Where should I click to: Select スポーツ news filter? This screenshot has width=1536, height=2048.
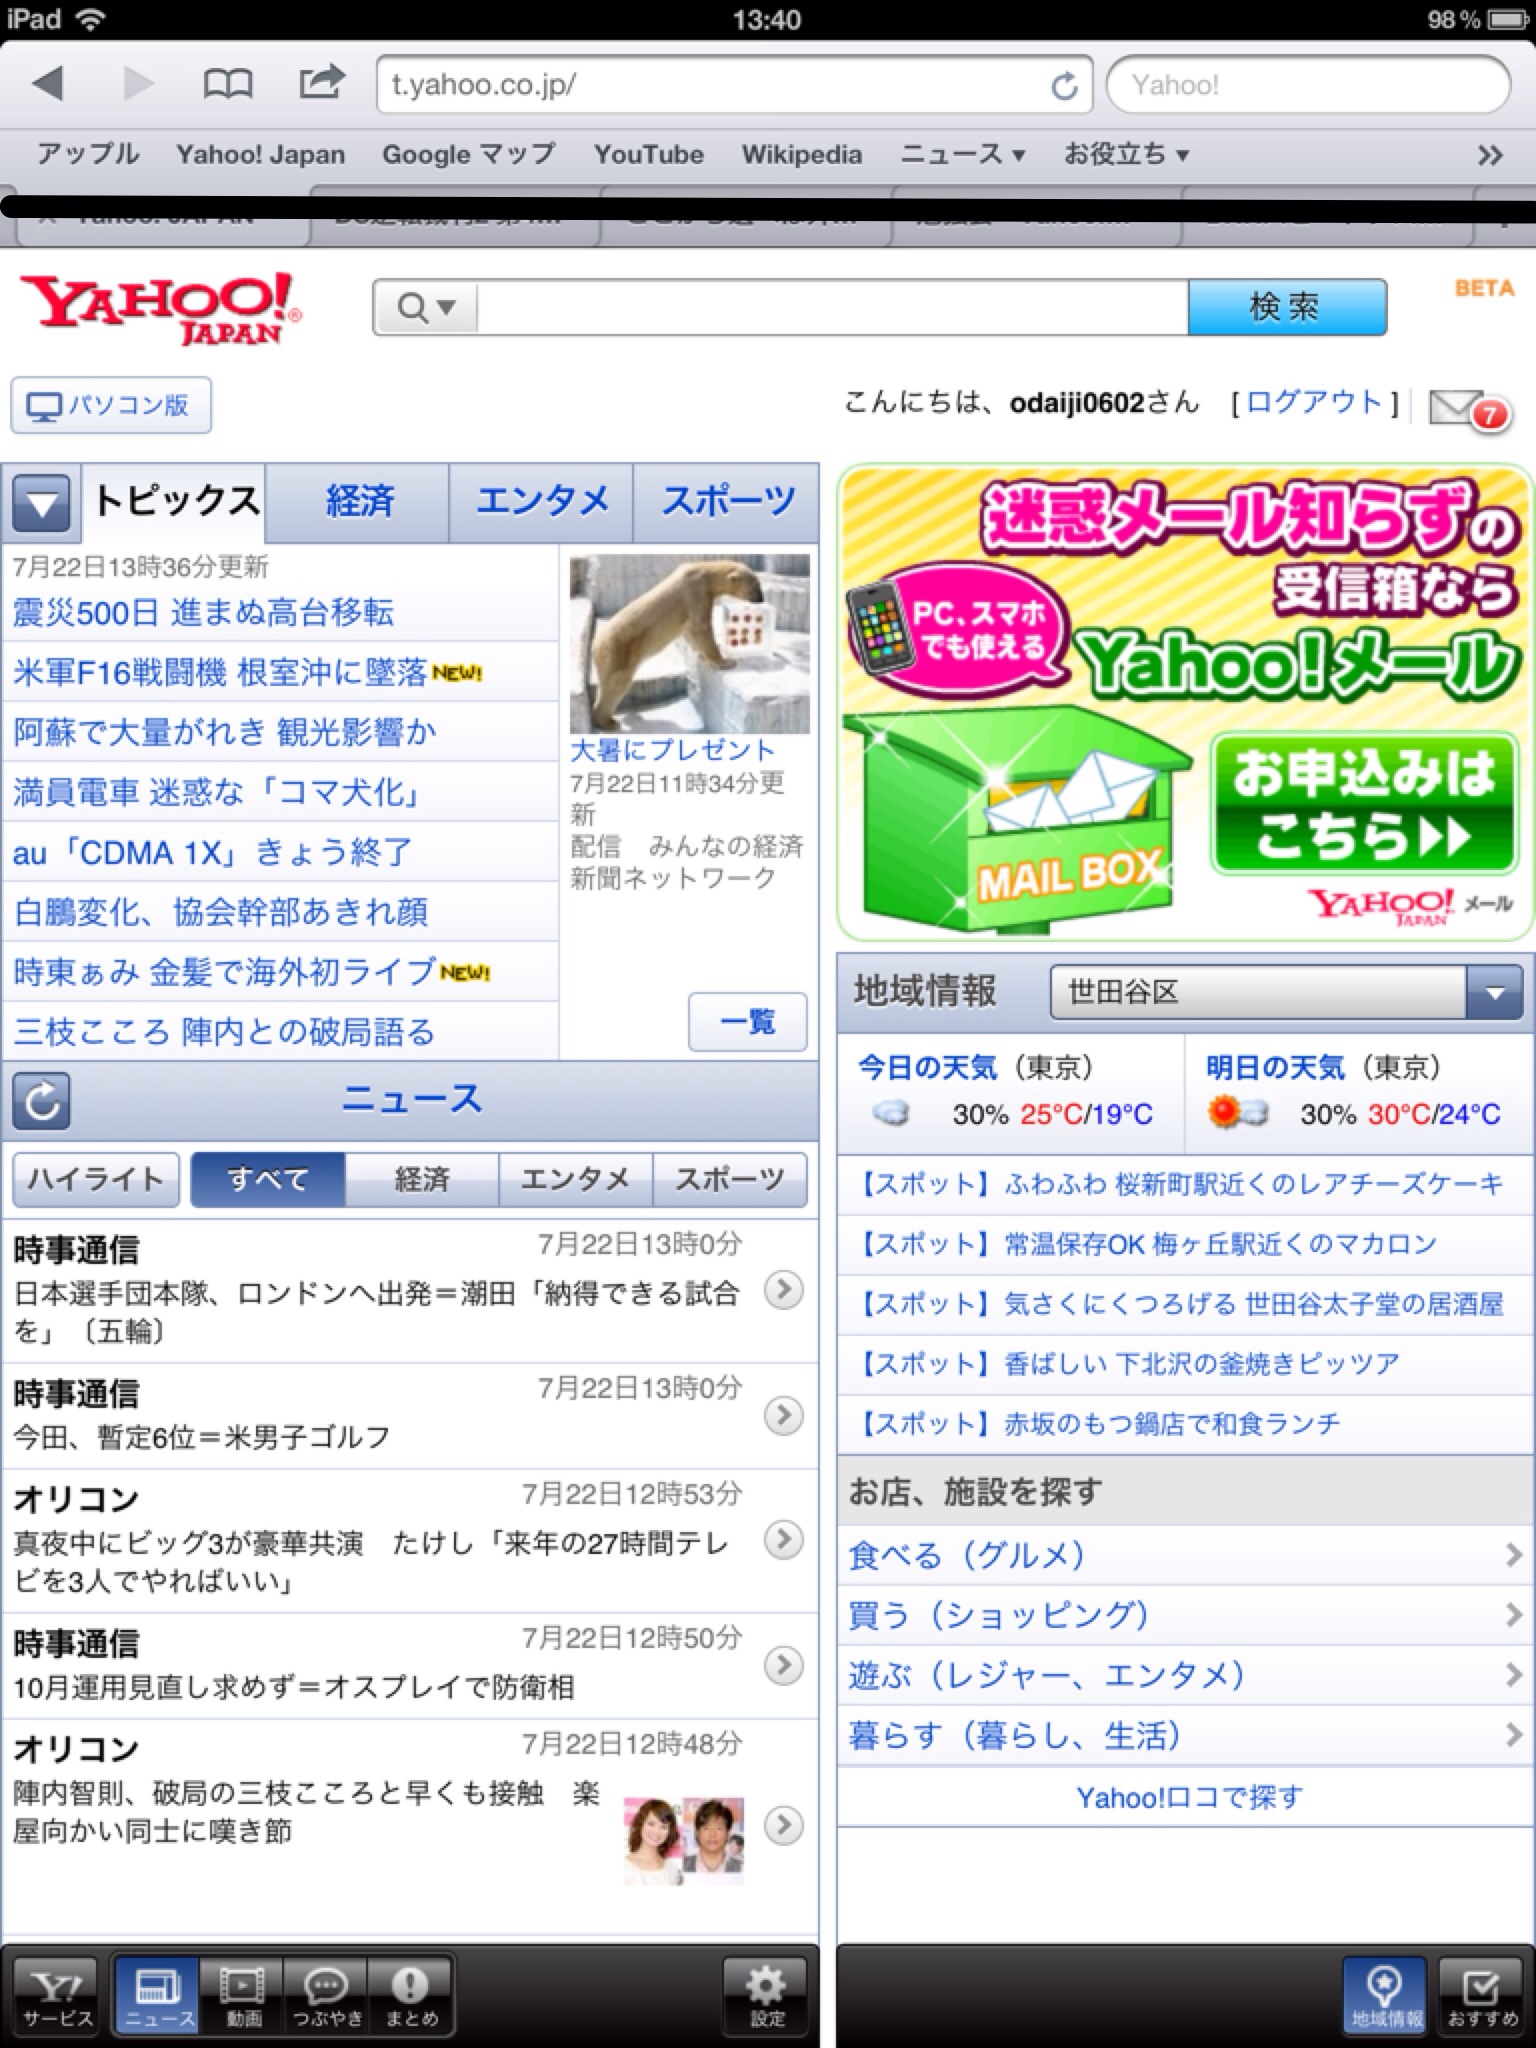730,1180
